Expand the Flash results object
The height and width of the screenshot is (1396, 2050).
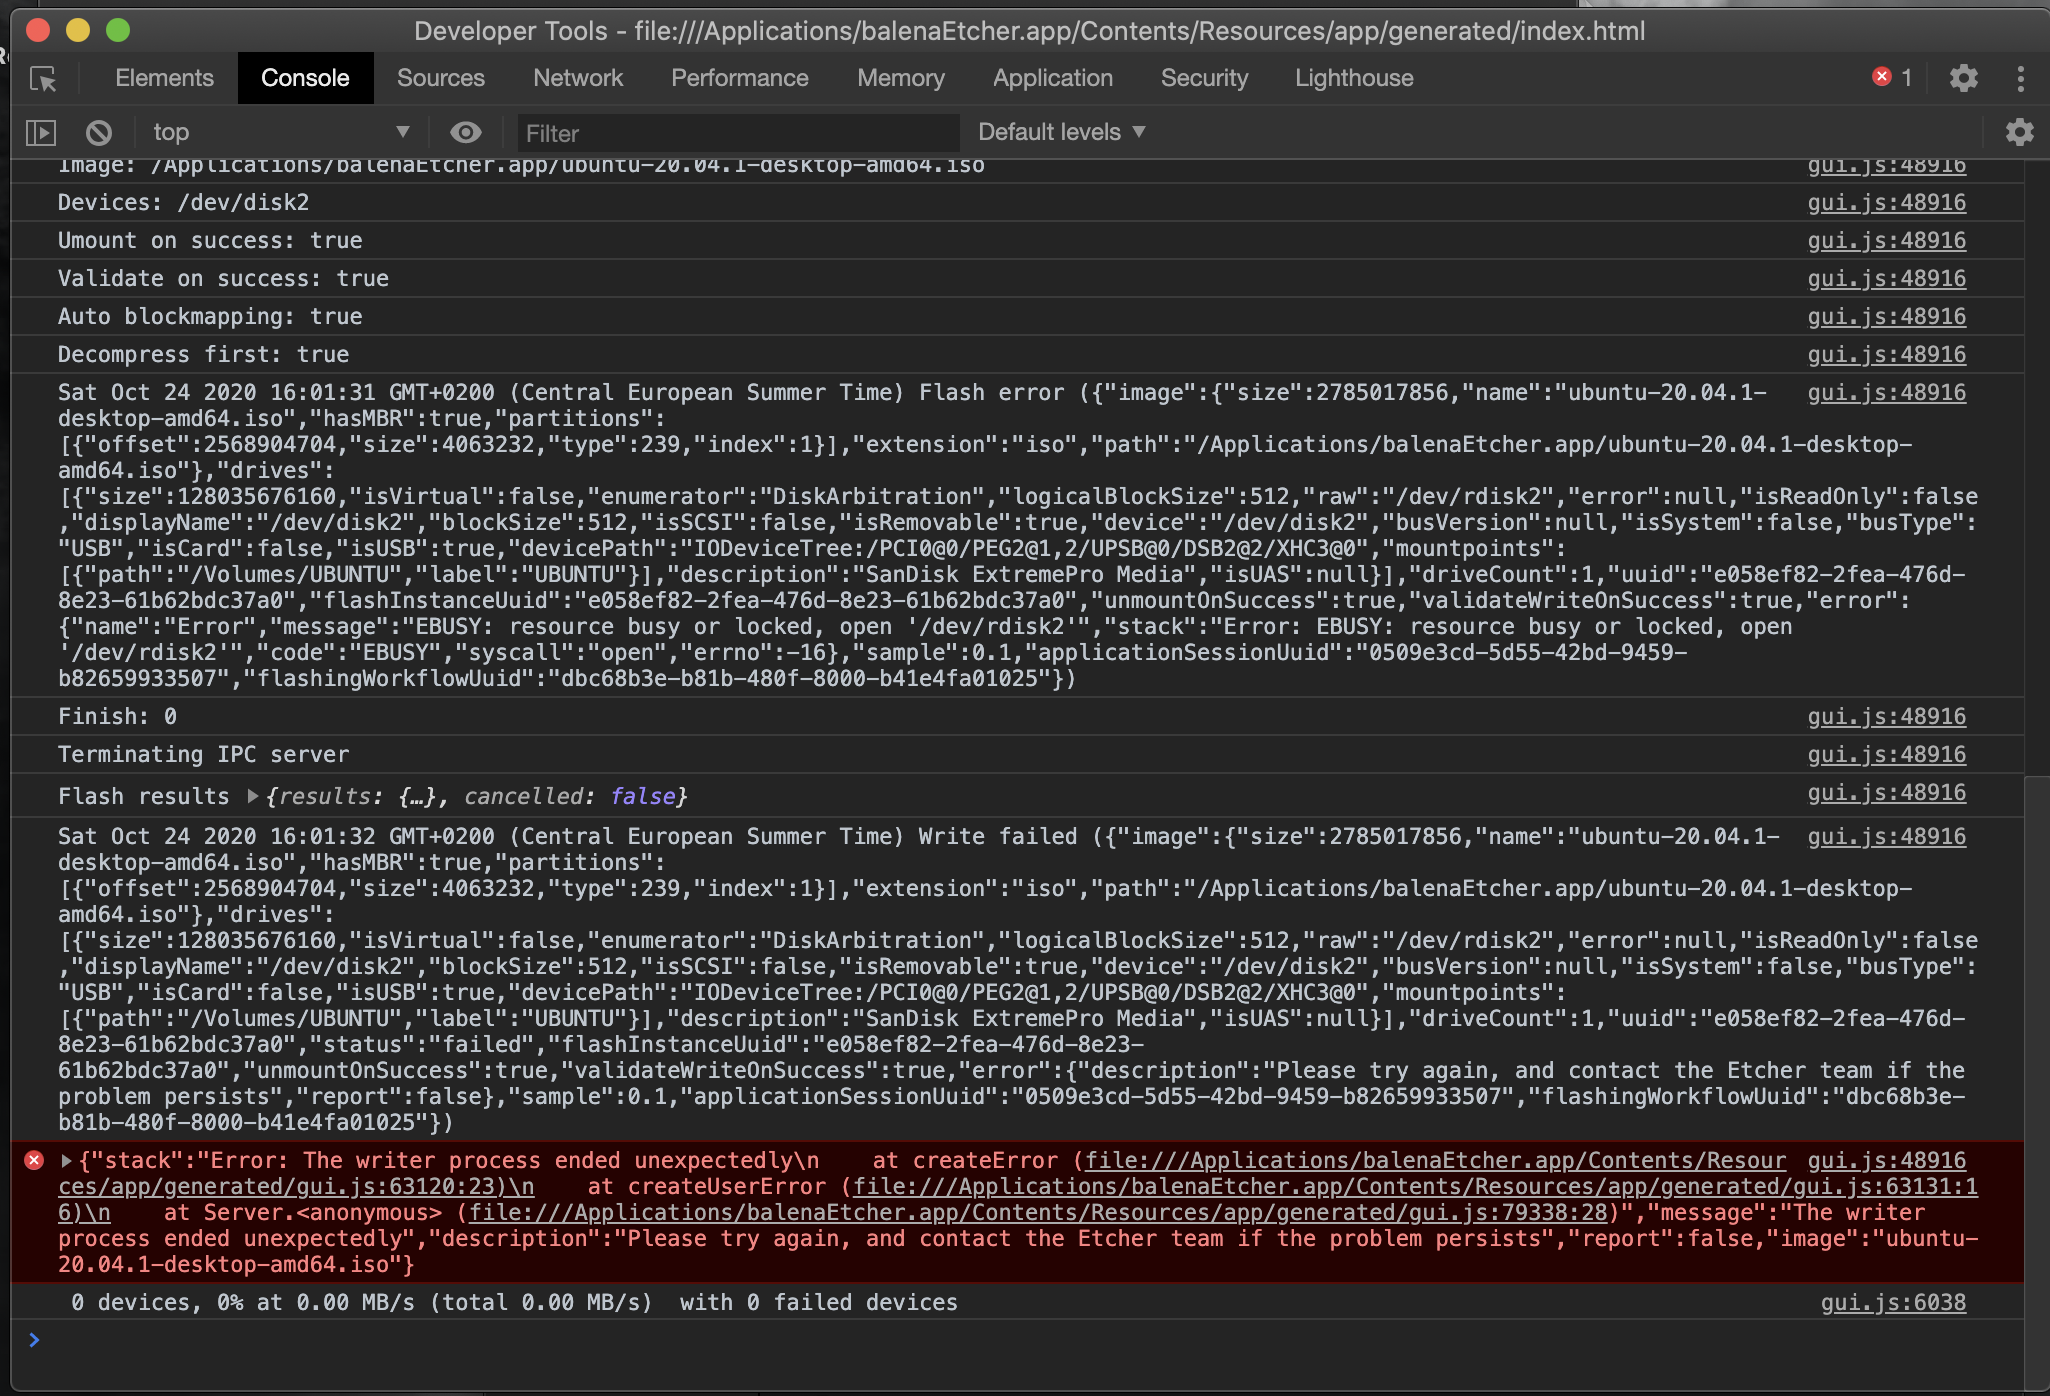(253, 796)
